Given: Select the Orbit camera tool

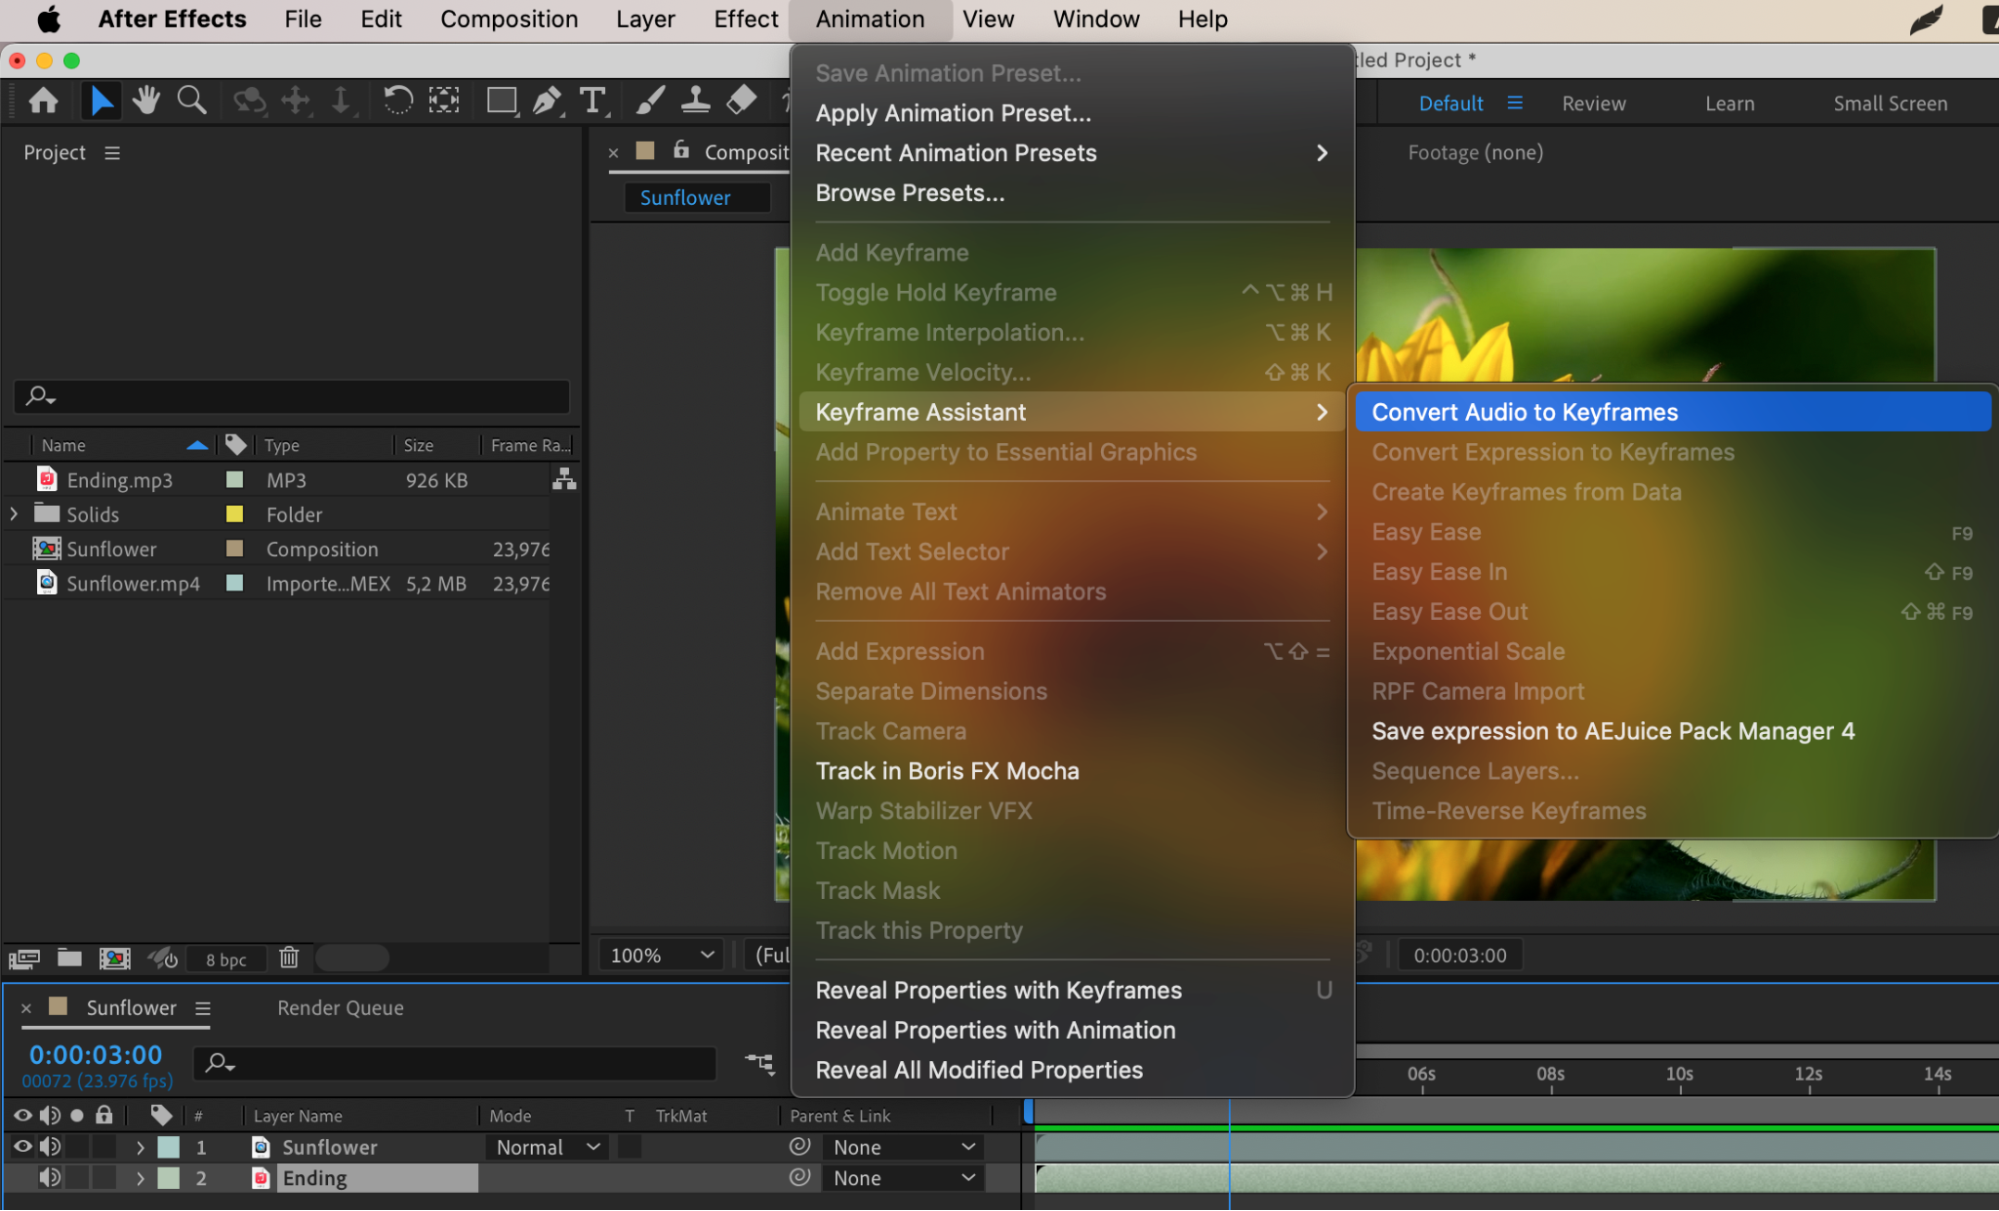Looking at the screenshot, I should [249, 100].
